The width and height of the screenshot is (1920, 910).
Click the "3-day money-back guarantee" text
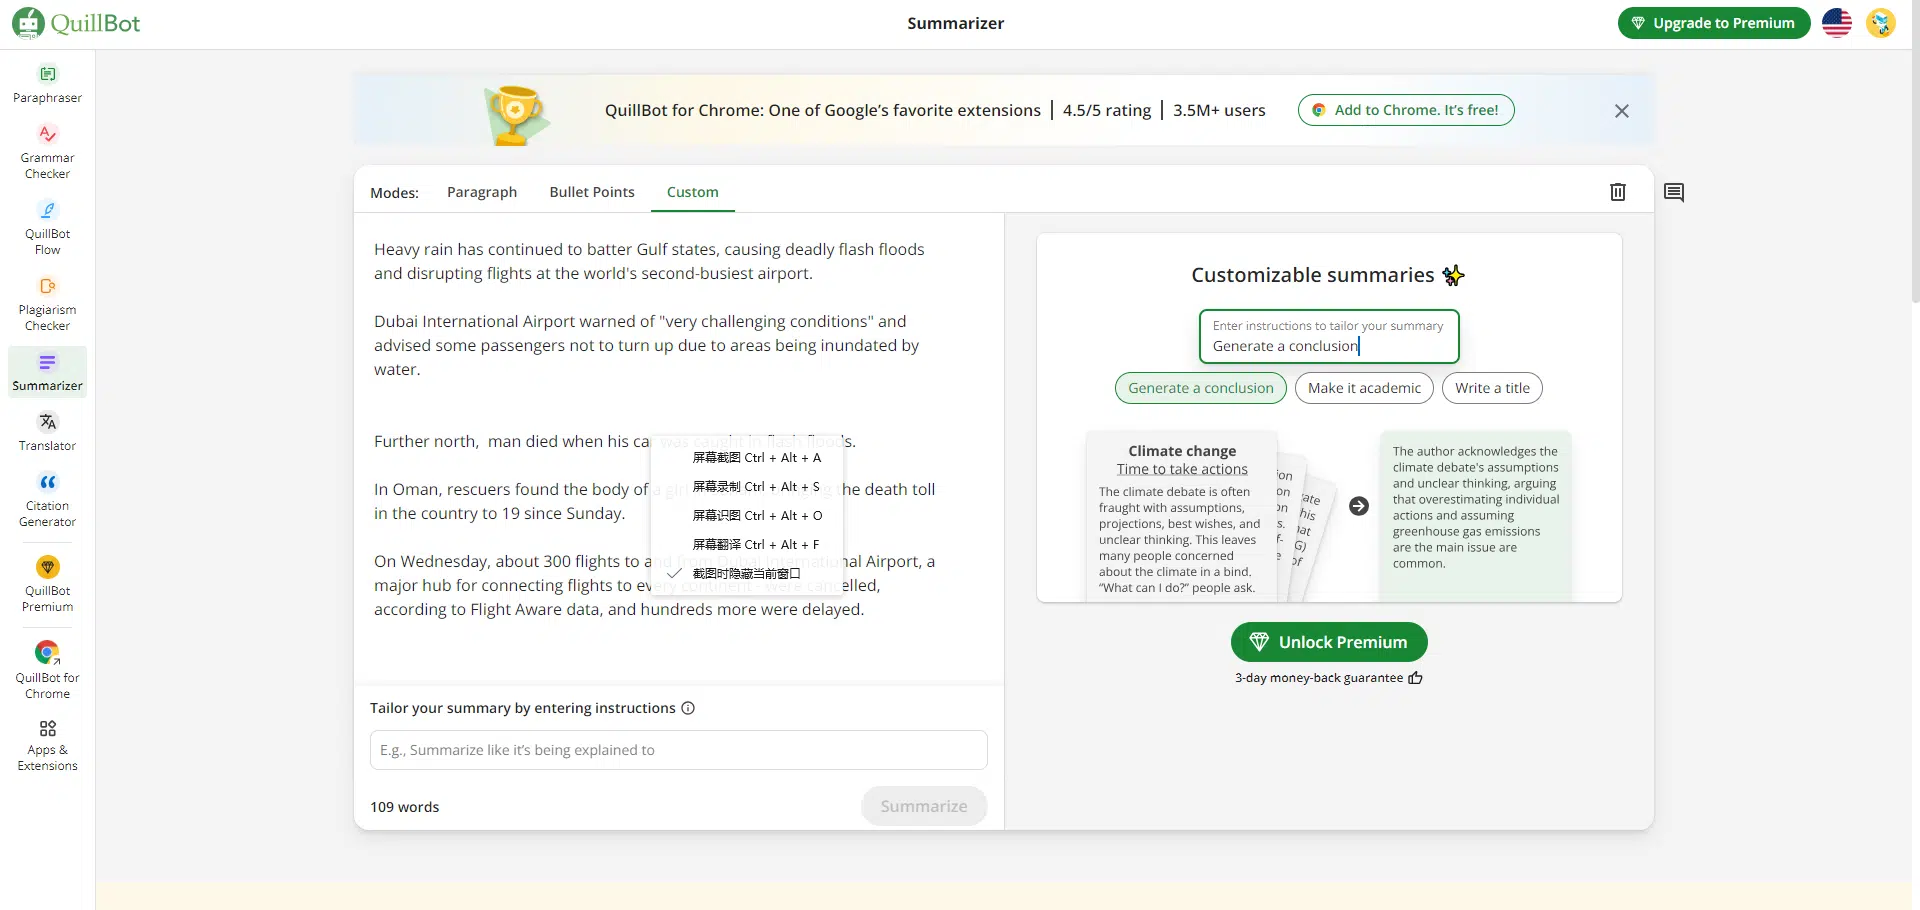1319,678
